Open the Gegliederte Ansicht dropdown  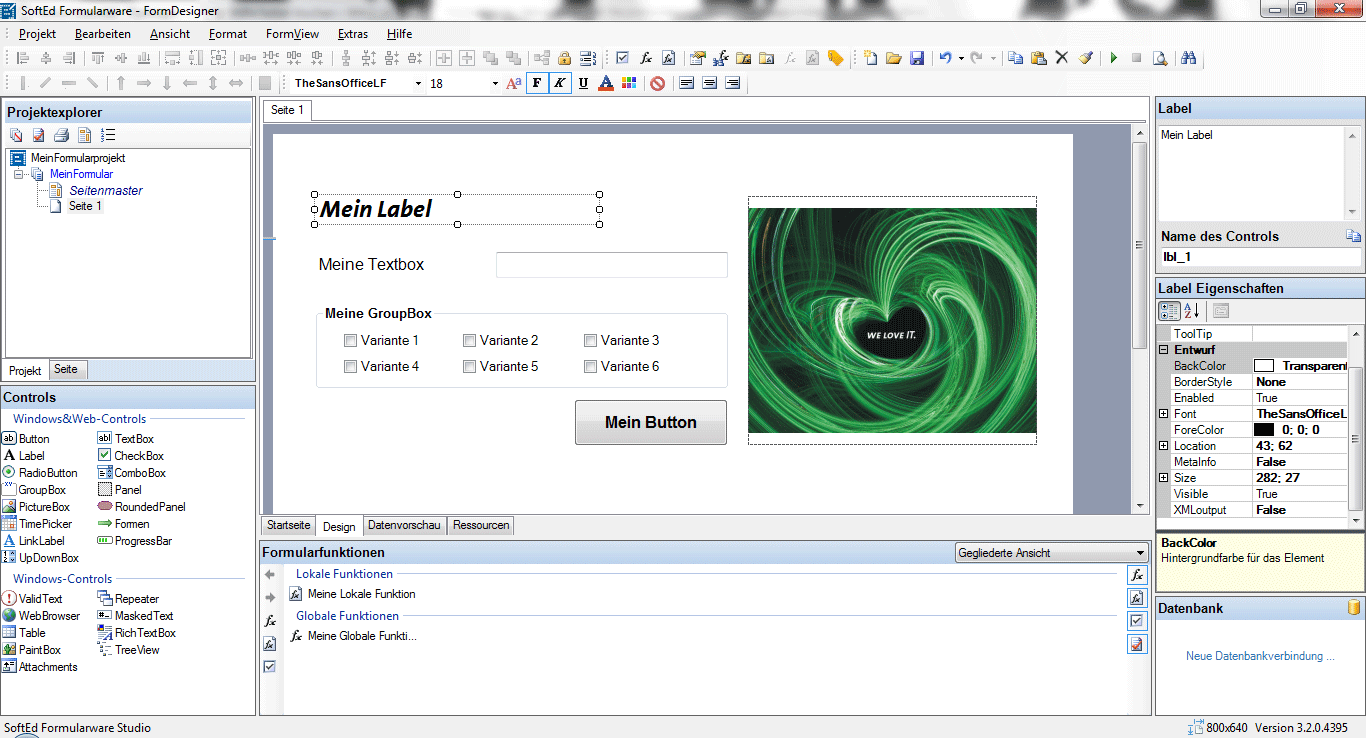click(1141, 552)
